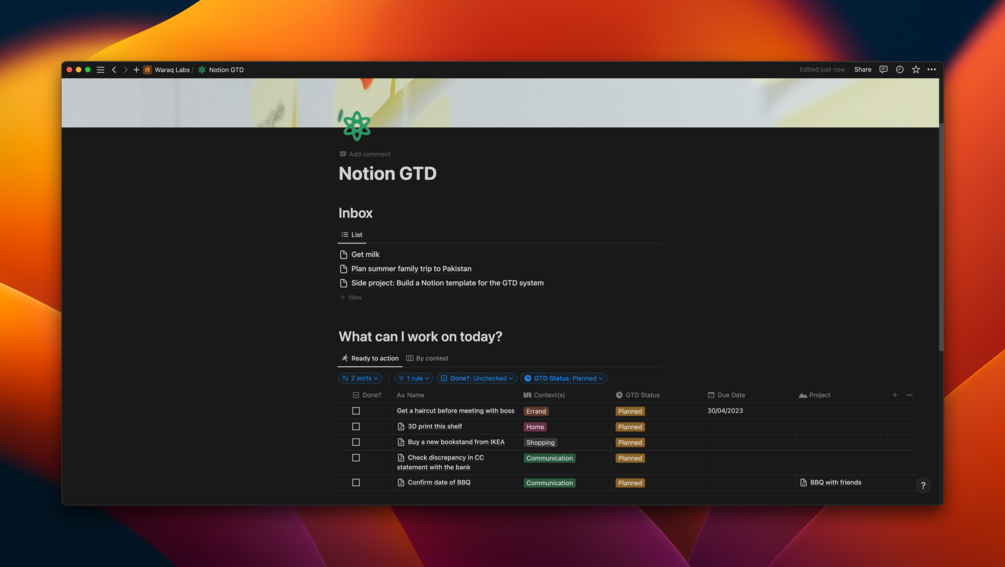Check off Confirm date of BBQ
This screenshot has width=1005, height=567.
[356, 483]
